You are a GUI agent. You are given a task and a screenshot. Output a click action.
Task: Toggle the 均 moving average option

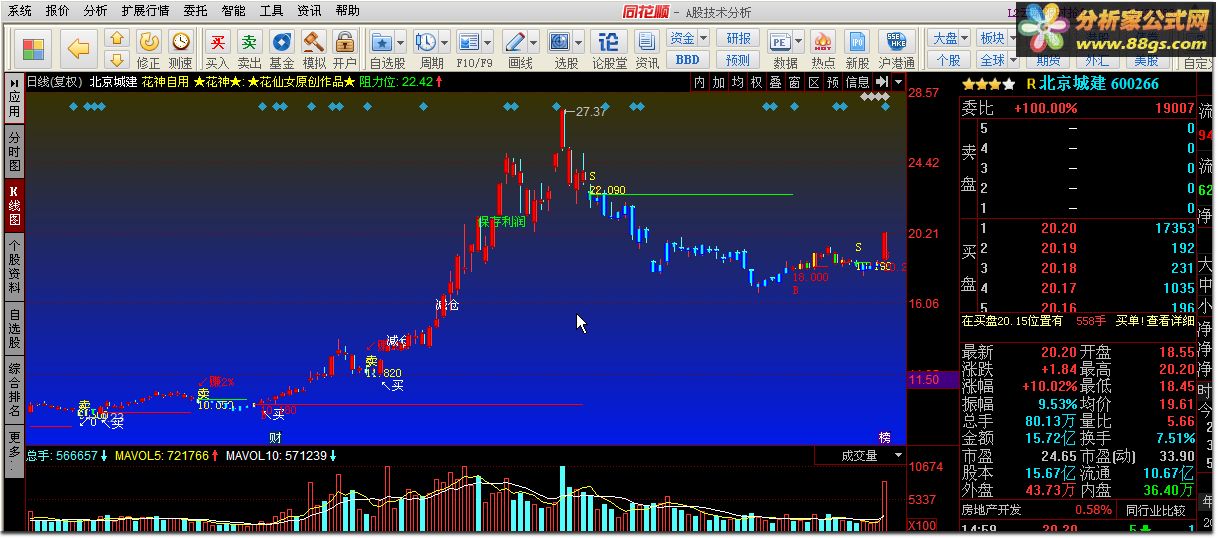737,82
